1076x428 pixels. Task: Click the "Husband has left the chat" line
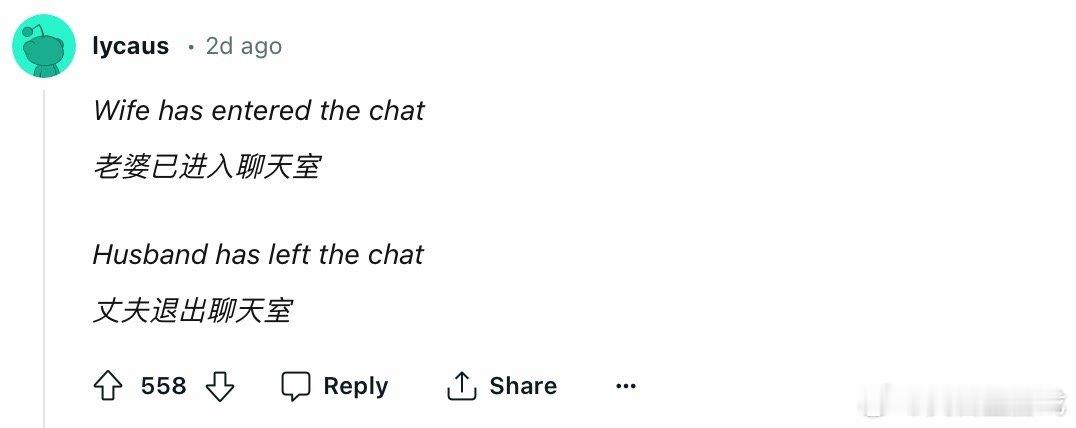[x=258, y=255]
